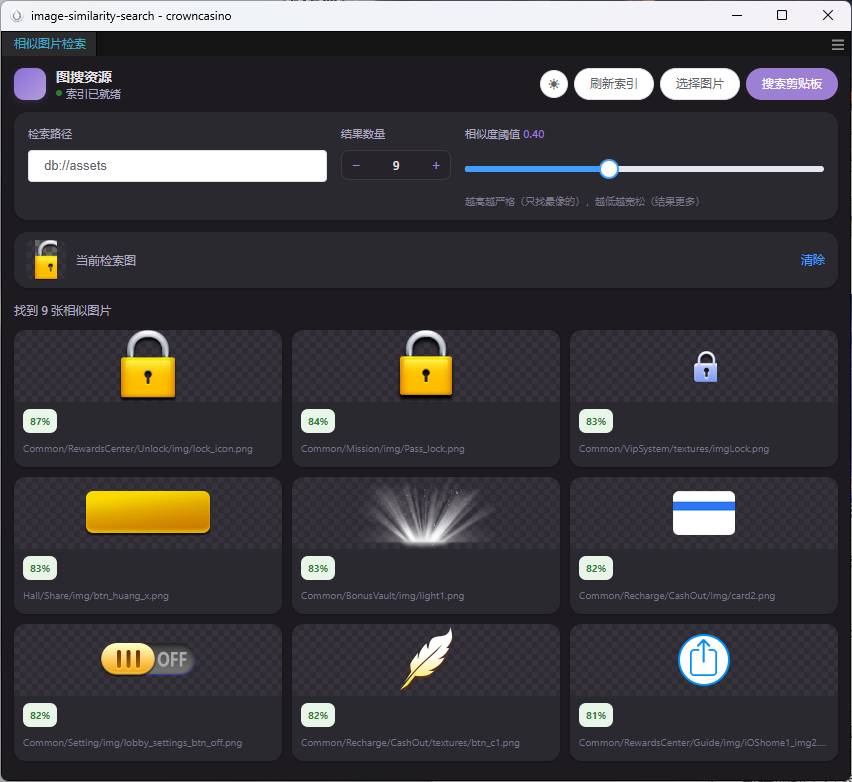This screenshot has width=852, height=782.
Task: Select the lobby_settings_btn_off.png OFF switch image
Action: (148, 659)
